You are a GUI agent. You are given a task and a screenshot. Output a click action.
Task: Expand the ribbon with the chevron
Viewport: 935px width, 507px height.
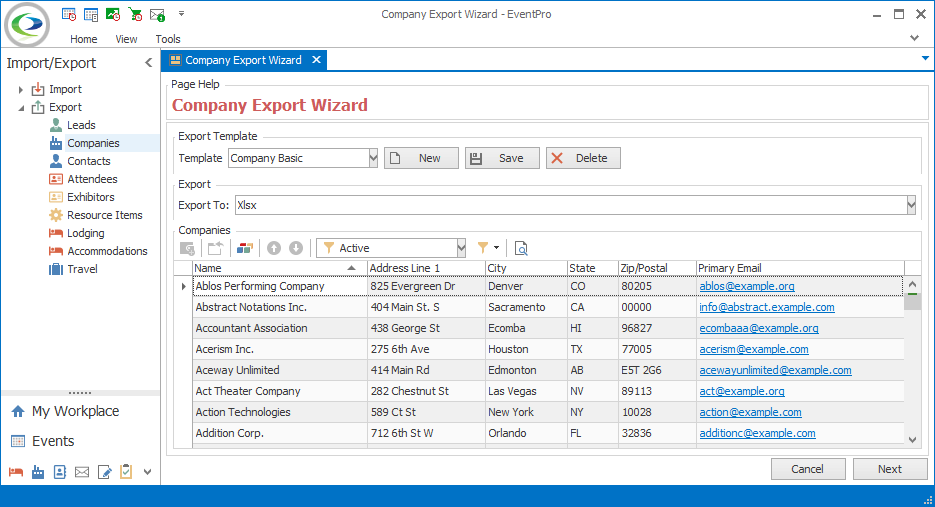pos(914,38)
